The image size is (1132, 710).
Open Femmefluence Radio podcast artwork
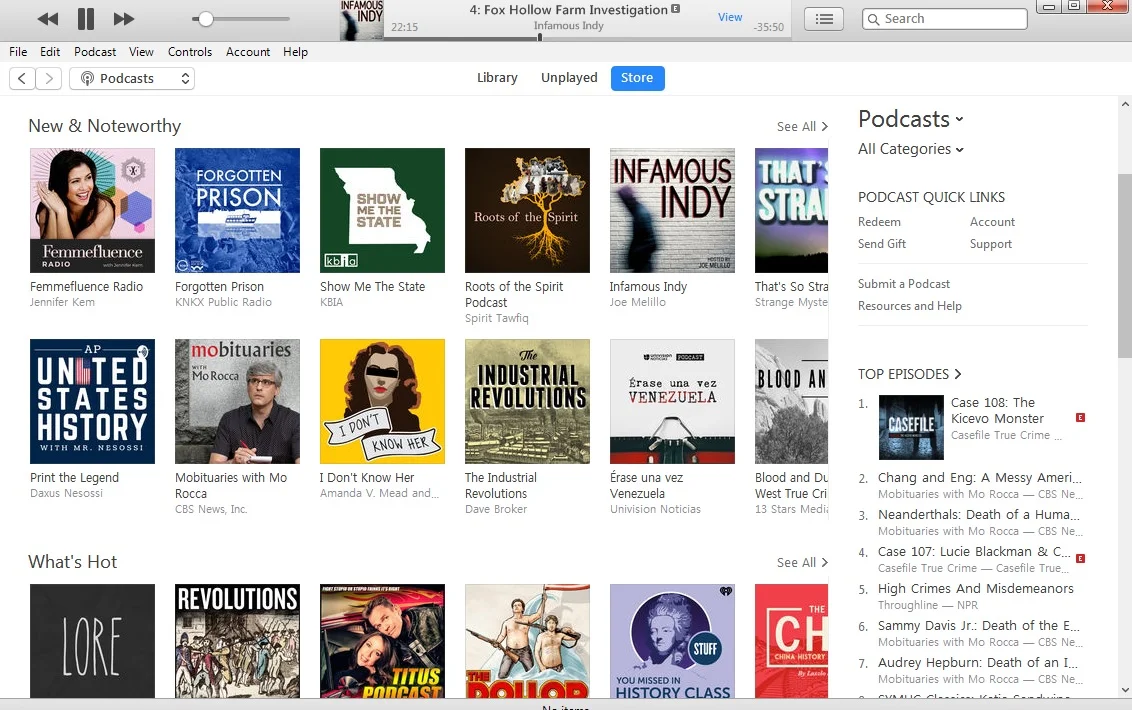coord(92,210)
